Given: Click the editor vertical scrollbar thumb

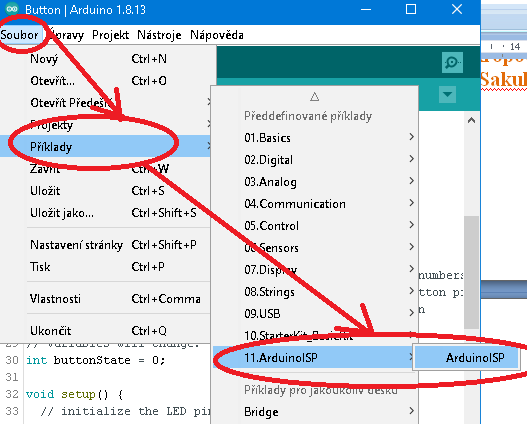Looking at the screenshot, I should (x=471, y=272).
